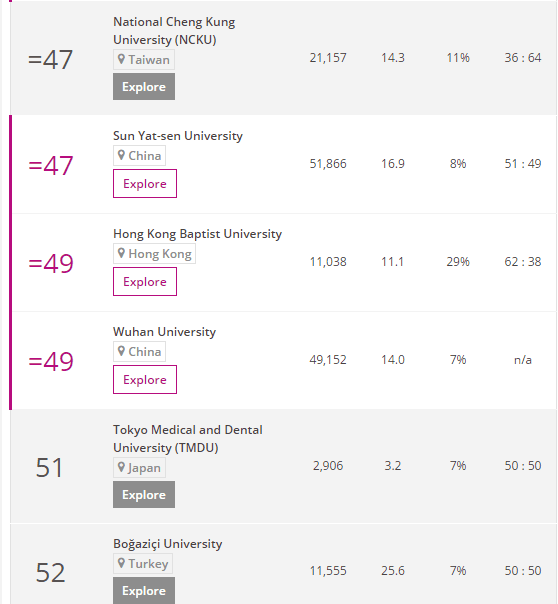Image resolution: width=558 pixels, height=604 pixels.
Task: Open the Wuhan University name link
Action: pos(164,332)
